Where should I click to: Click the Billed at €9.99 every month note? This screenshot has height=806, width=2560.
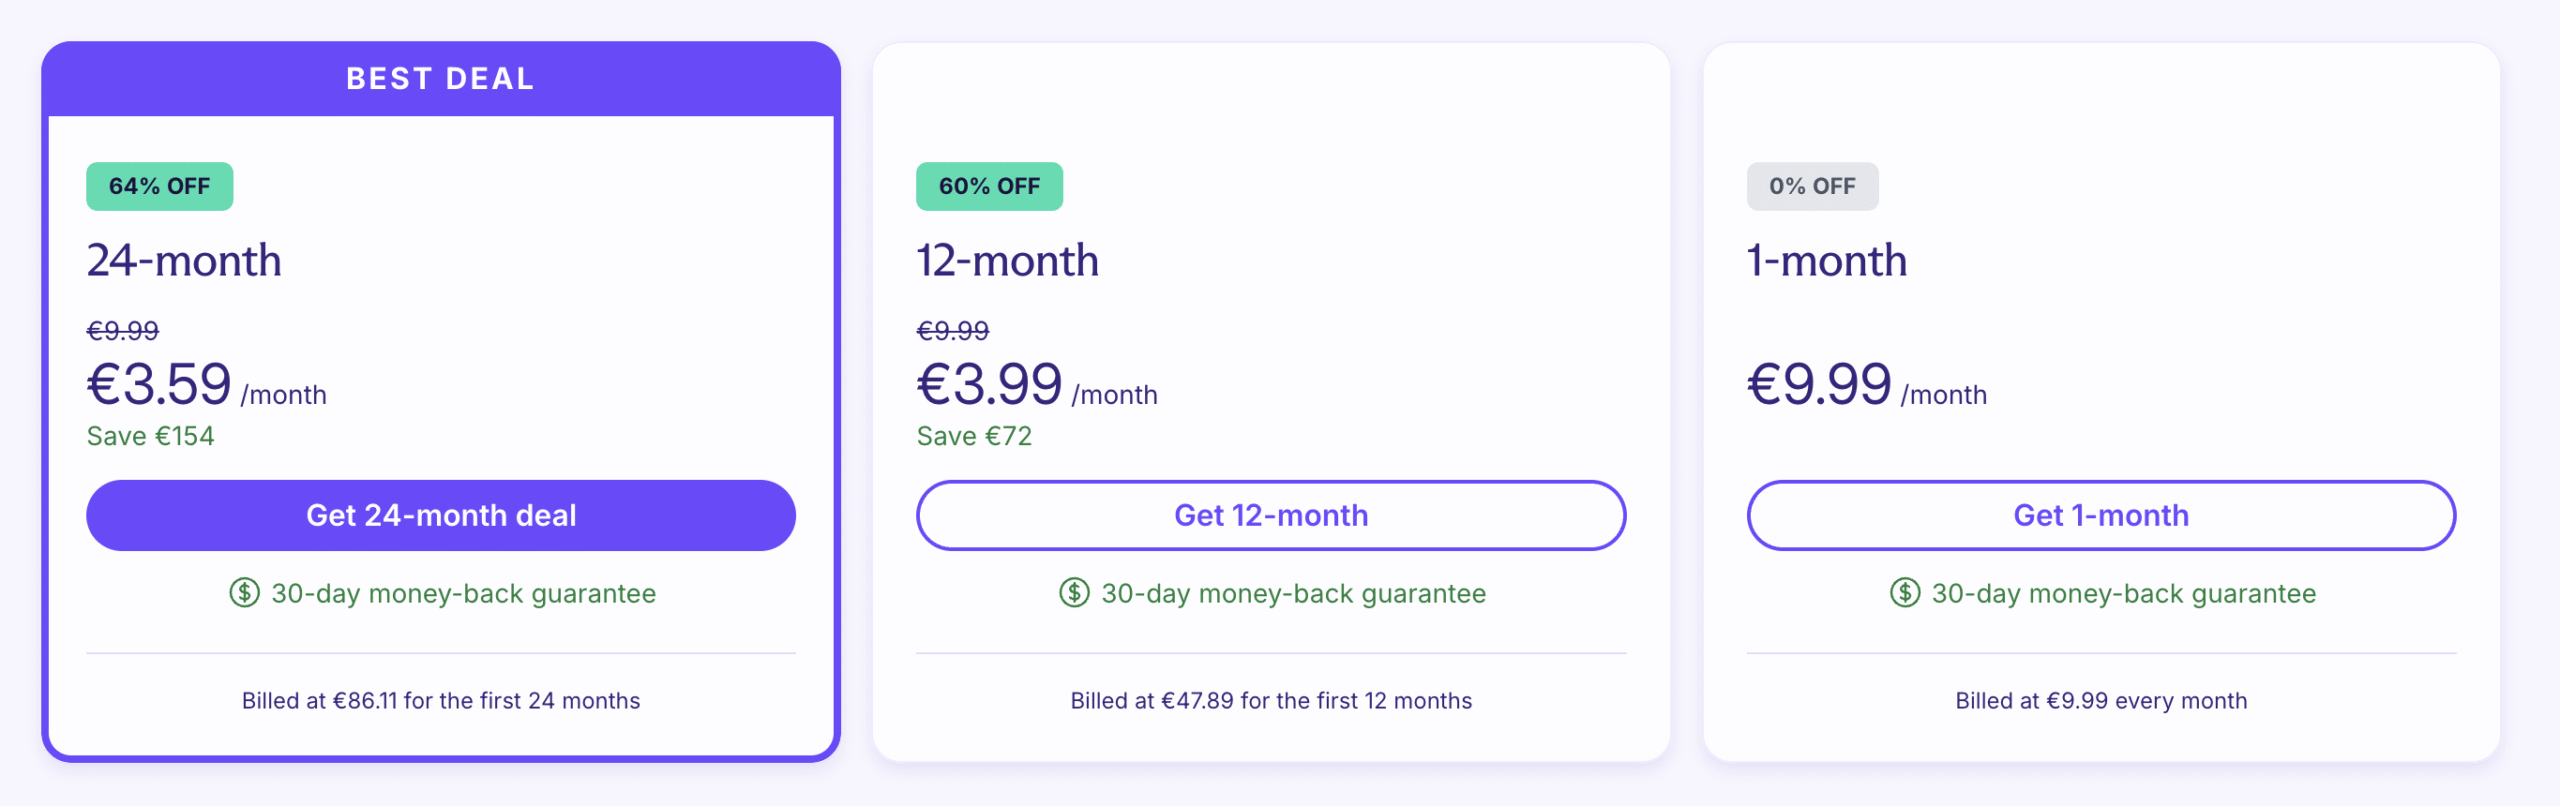tap(2100, 701)
